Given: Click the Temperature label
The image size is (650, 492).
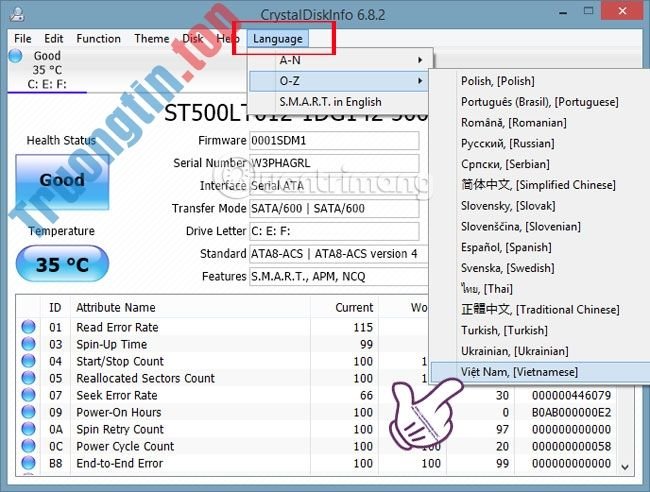Looking at the screenshot, I should click(61, 230).
